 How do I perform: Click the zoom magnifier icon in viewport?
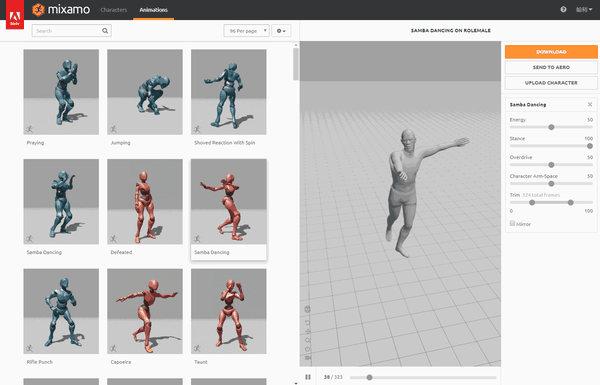(x=308, y=340)
